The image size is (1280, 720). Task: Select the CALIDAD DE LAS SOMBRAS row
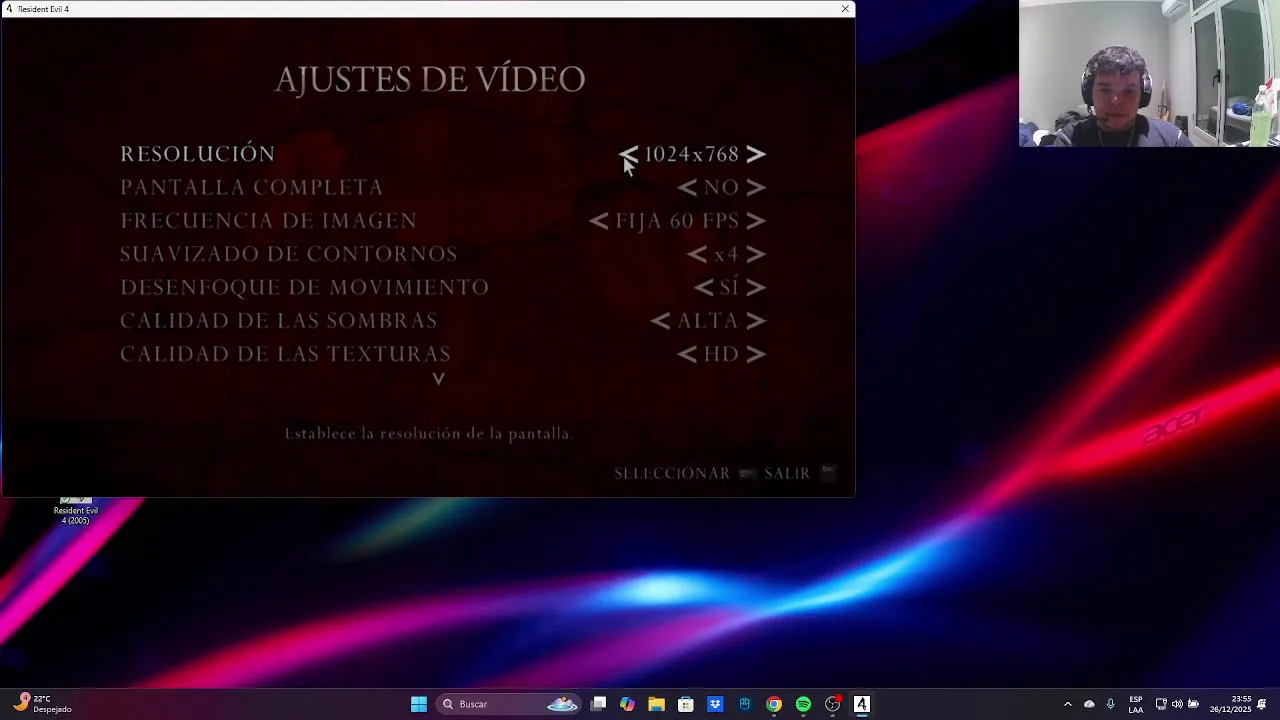[x=443, y=320]
